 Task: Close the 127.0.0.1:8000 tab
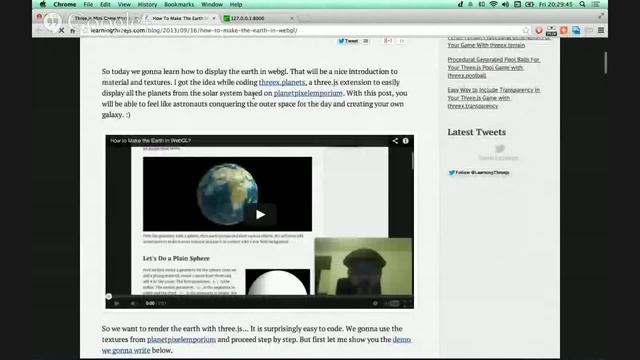[292, 18]
